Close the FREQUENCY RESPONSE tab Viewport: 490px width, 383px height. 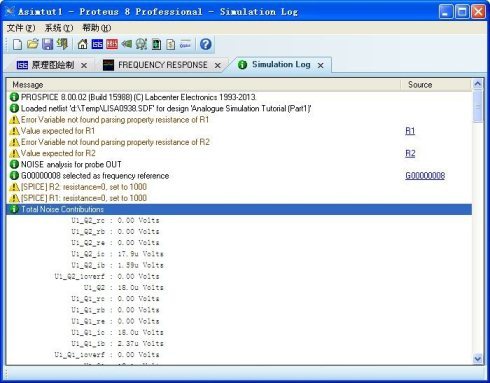pyautogui.click(x=218, y=66)
